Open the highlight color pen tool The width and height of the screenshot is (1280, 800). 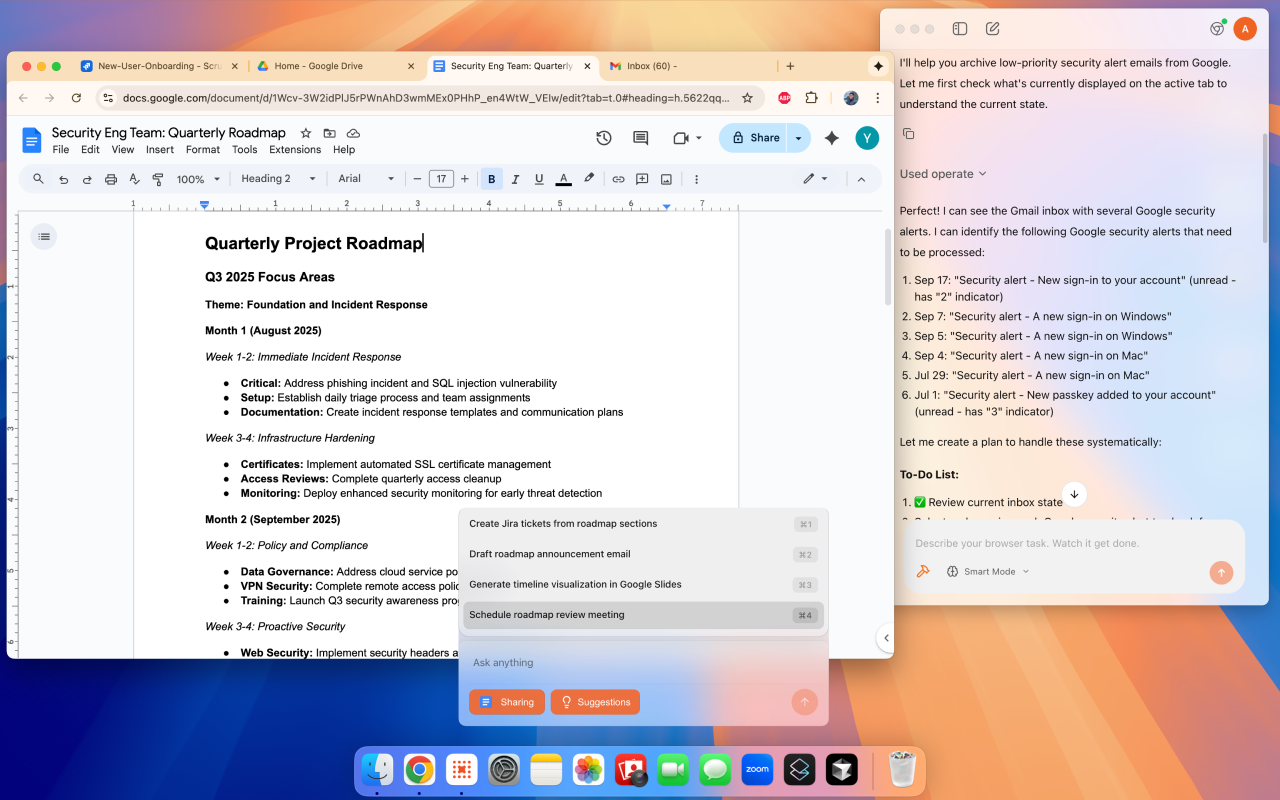click(589, 179)
